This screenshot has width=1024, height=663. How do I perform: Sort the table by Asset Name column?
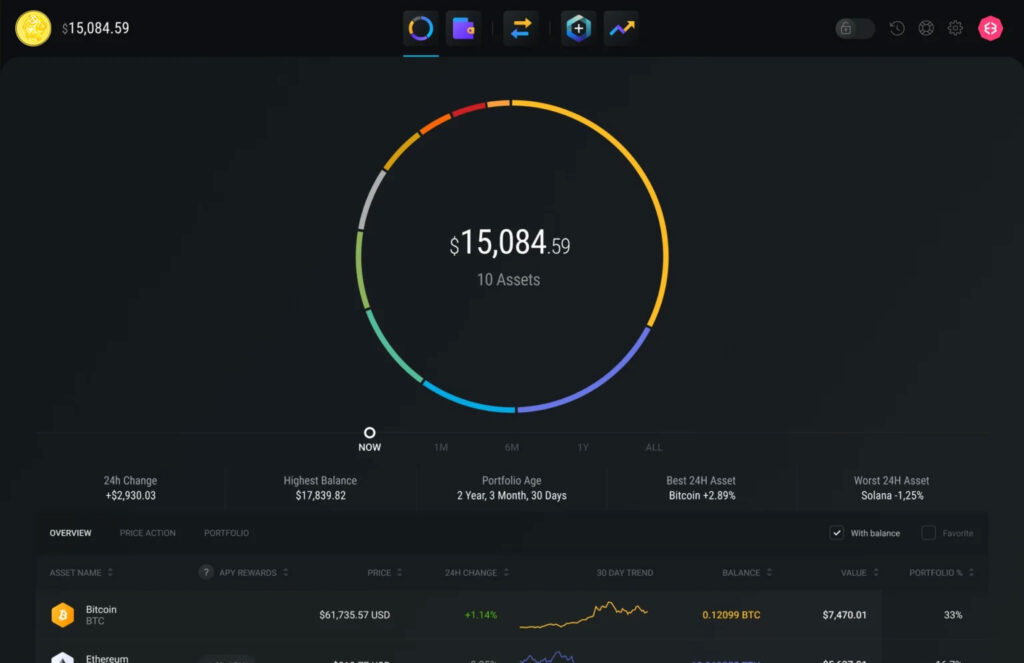pos(81,573)
